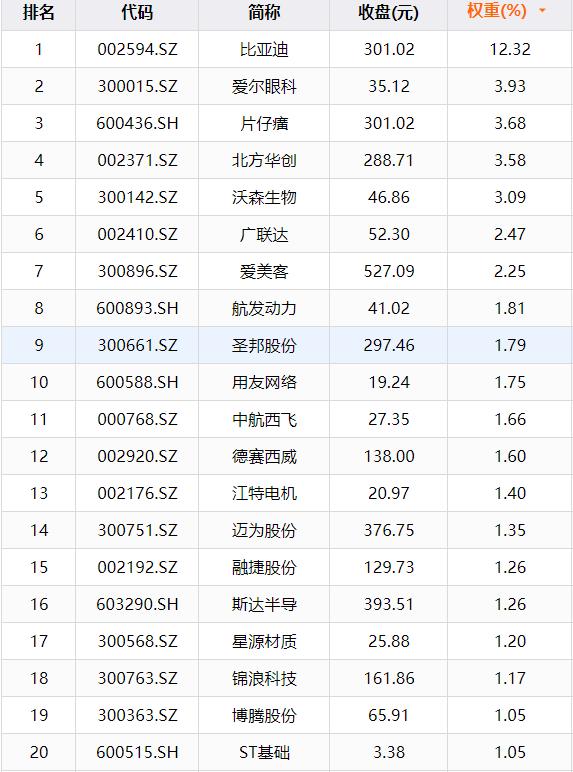Select the 简称 column header

264,12
